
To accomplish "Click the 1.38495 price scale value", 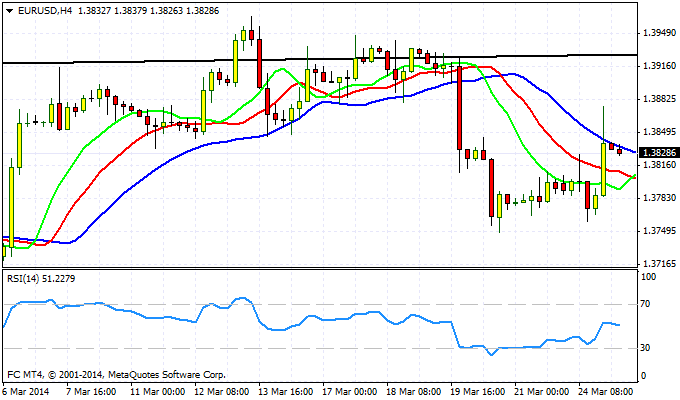I will click(x=660, y=132).
